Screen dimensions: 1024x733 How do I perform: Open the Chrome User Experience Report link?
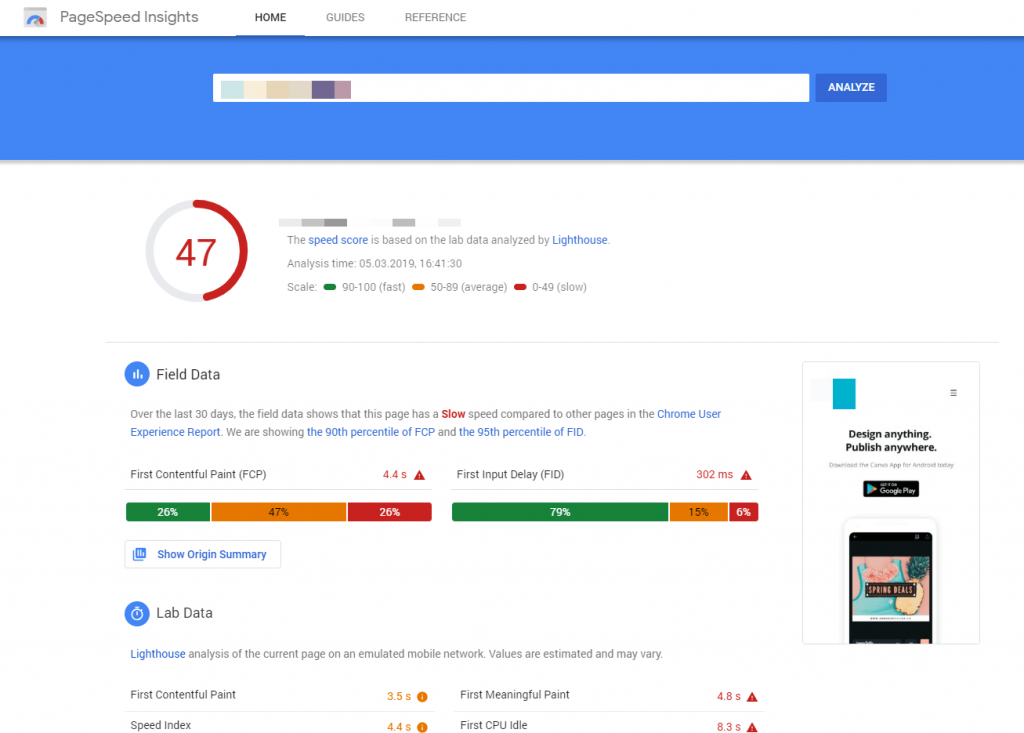pos(689,413)
